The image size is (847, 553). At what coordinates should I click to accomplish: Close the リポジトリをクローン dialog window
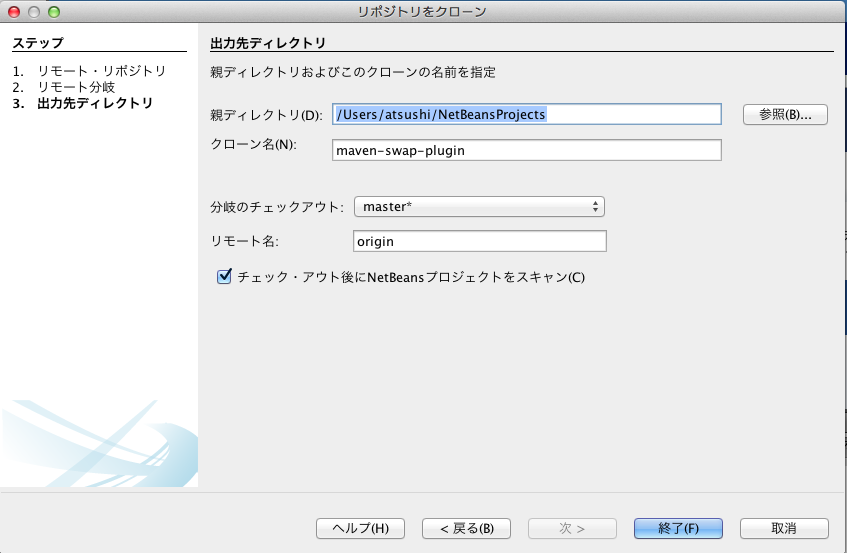[14, 12]
